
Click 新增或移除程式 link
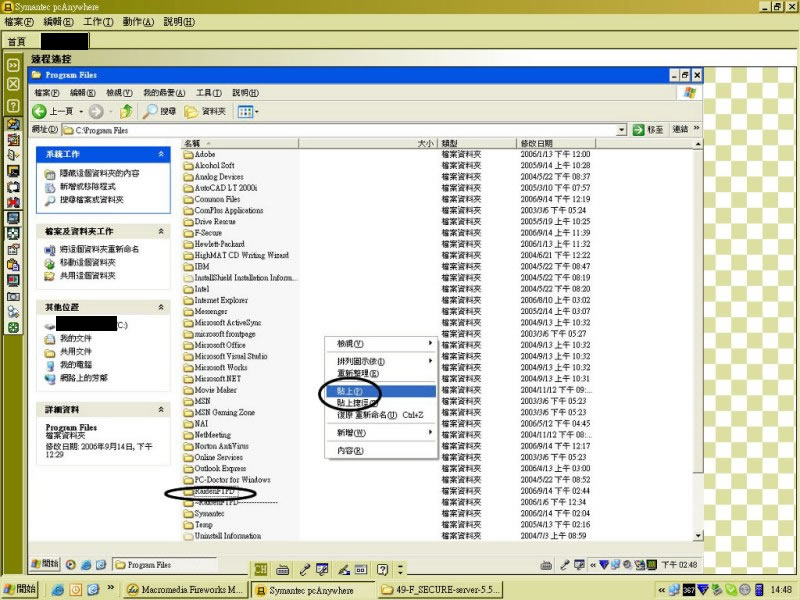[x=88, y=187]
